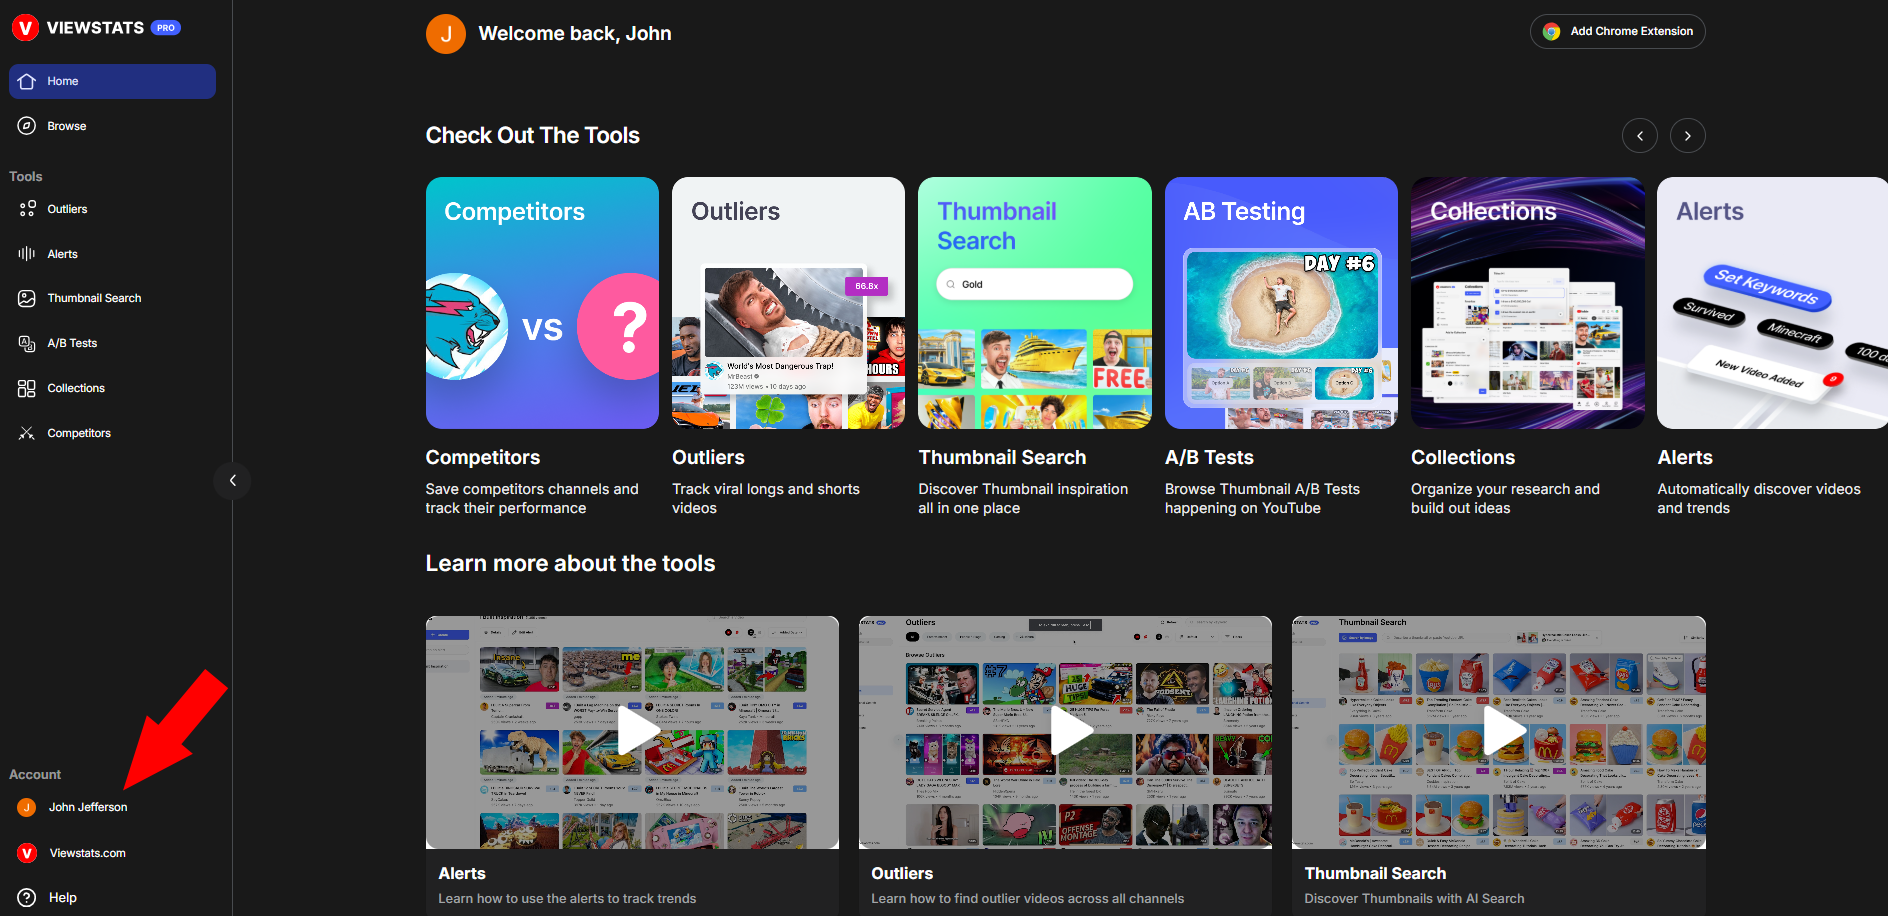Screen dimensions: 1888x916
Task: Click John Jefferson's orange avatar icon
Action: [27, 807]
